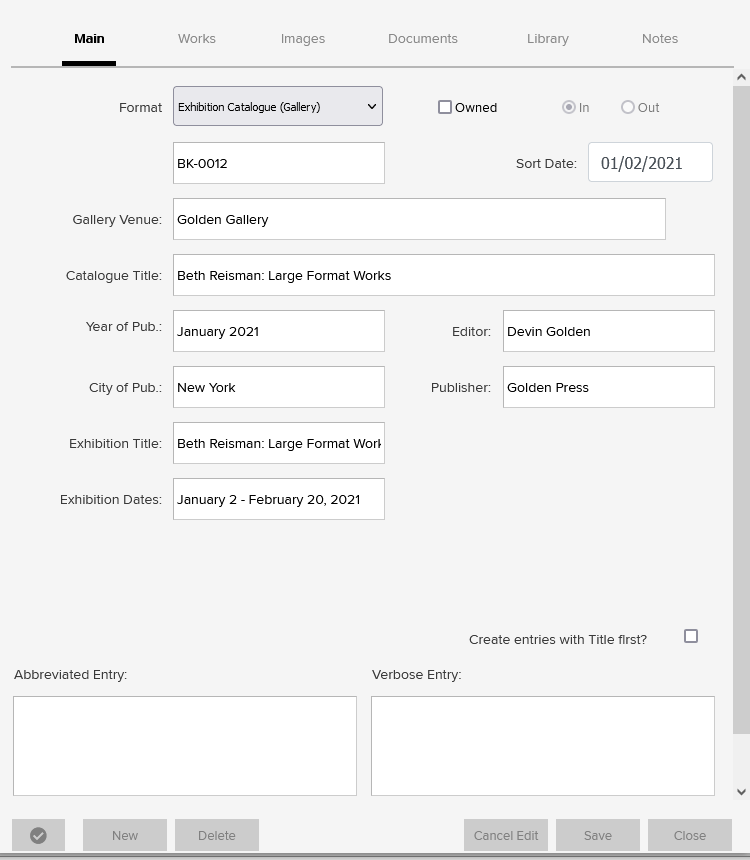The width and height of the screenshot is (750, 860).
Task: Click the checkmark icon button
Action: point(38,835)
